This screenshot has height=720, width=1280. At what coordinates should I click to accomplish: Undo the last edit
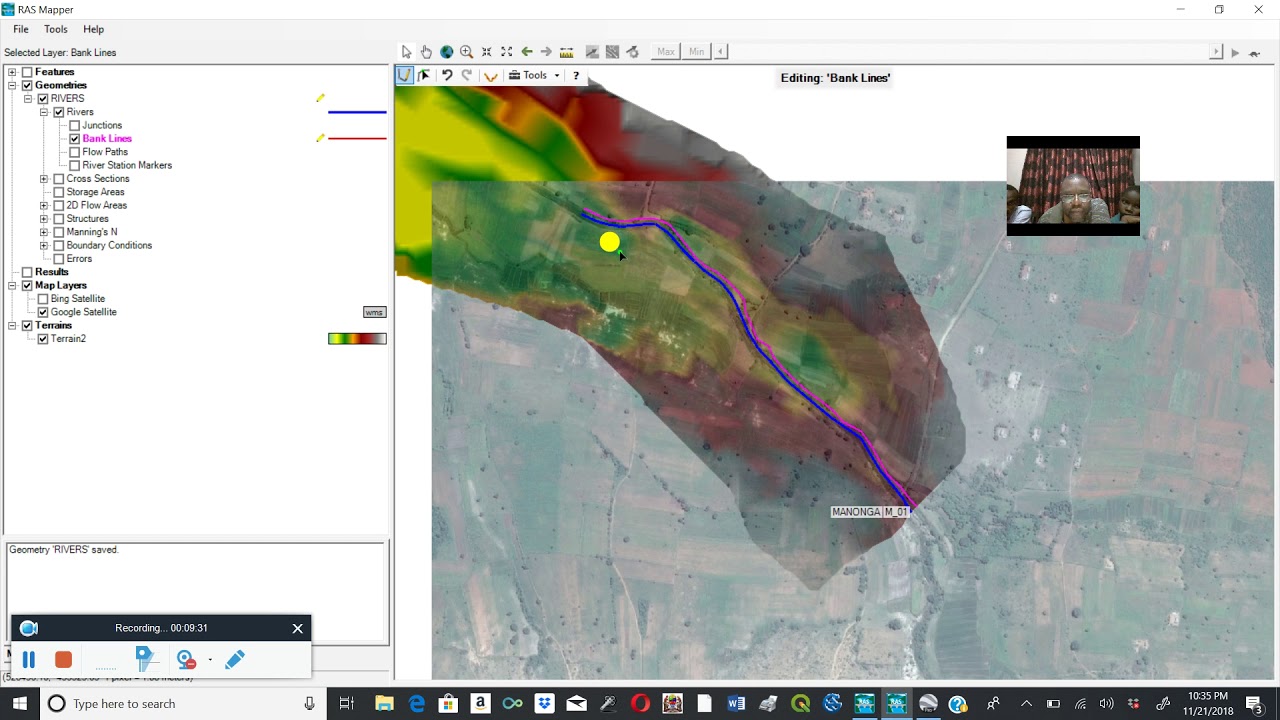point(447,75)
